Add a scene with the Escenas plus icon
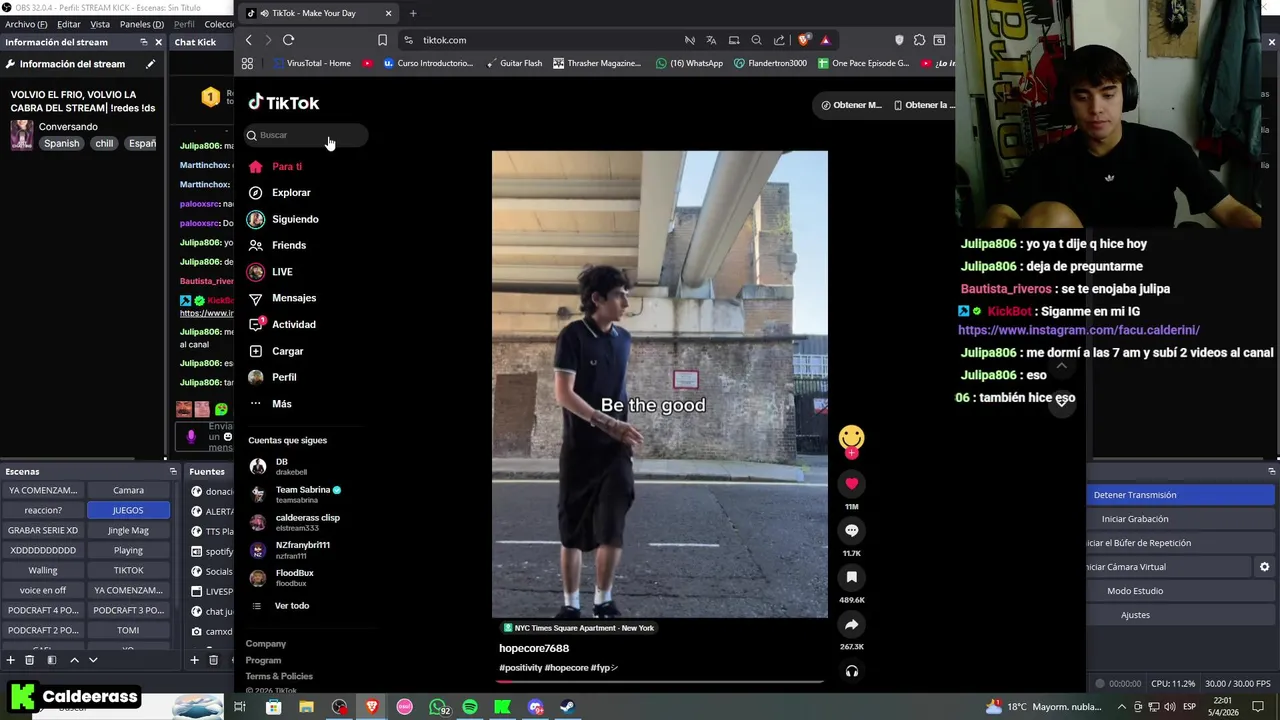This screenshot has height=720, width=1280. pyautogui.click(x=10, y=660)
